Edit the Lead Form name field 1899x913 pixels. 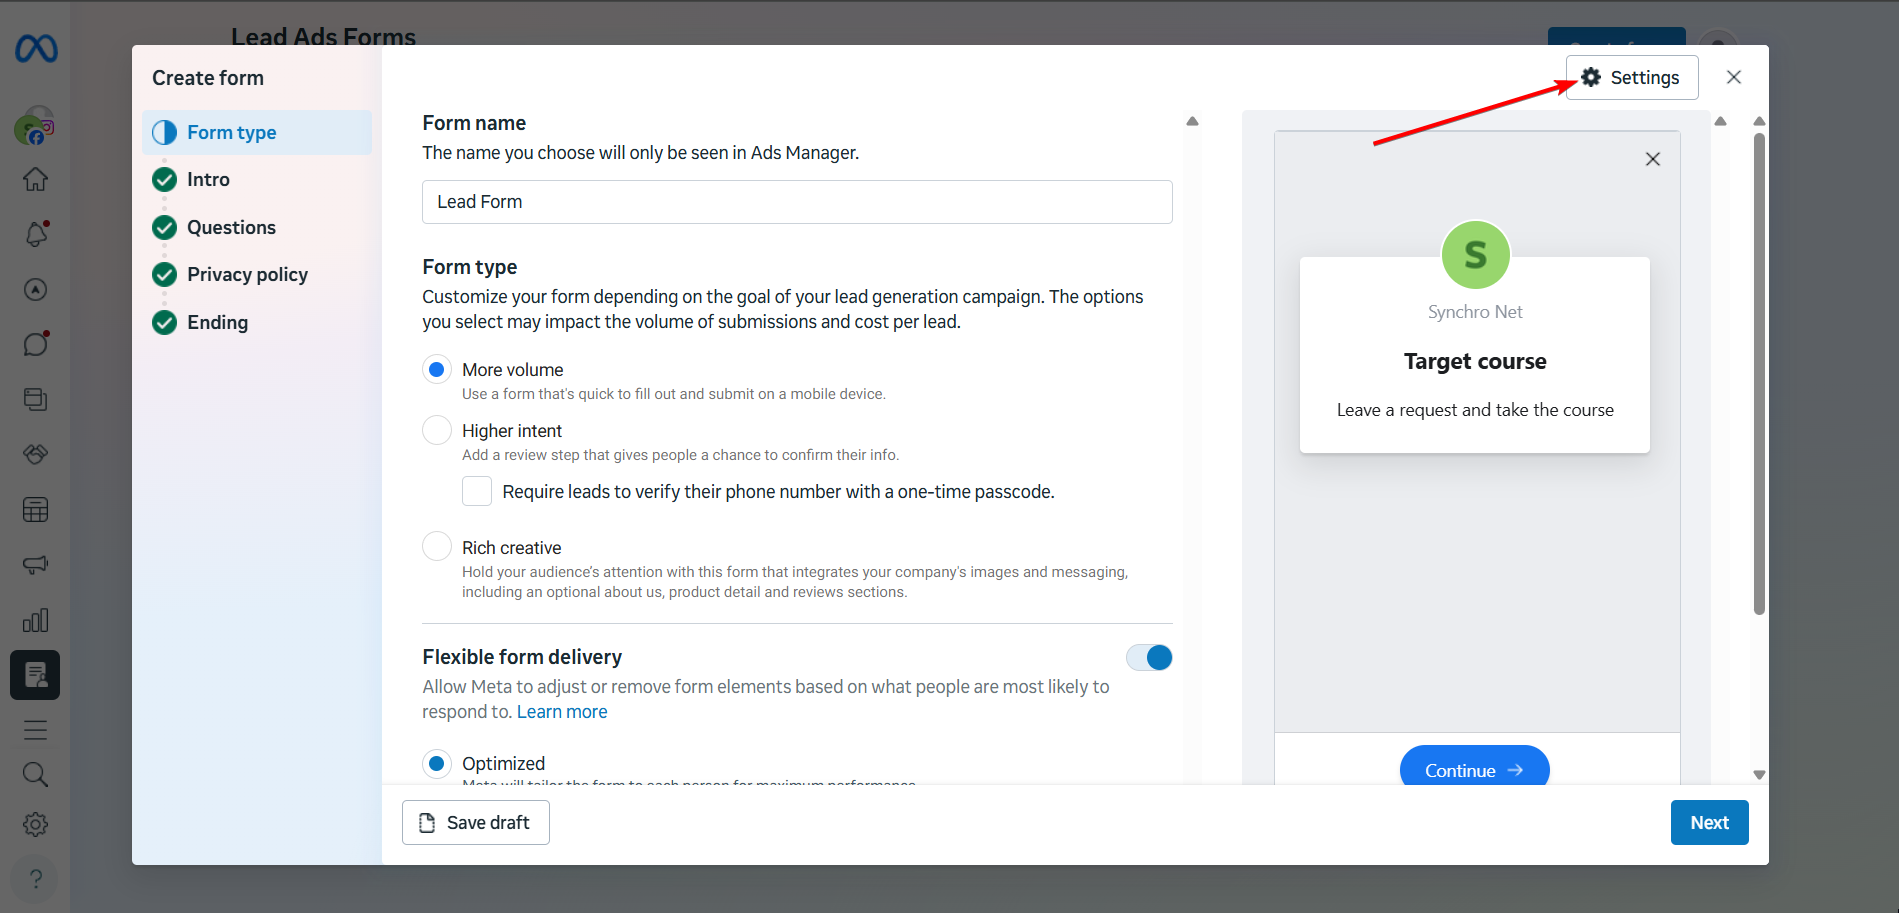tap(796, 201)
